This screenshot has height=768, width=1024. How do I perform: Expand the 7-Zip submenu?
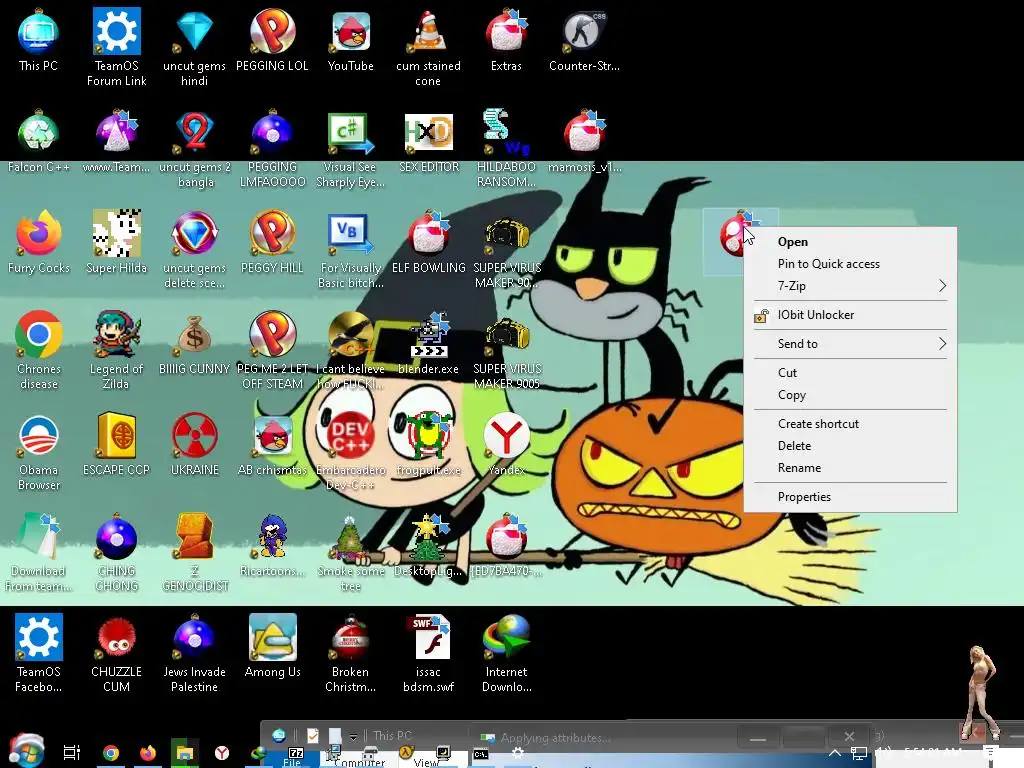[x=850, y=286]
